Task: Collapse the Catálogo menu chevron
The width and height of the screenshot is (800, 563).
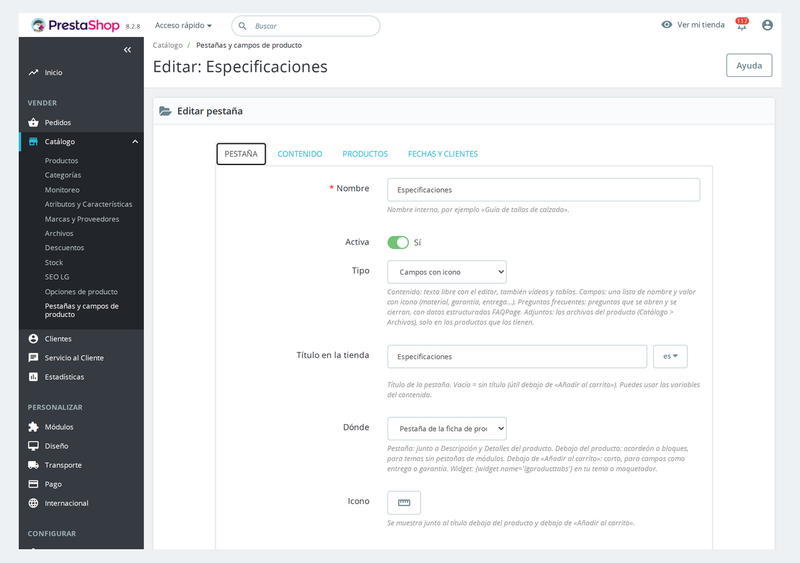Action: (x=135, y=141)
